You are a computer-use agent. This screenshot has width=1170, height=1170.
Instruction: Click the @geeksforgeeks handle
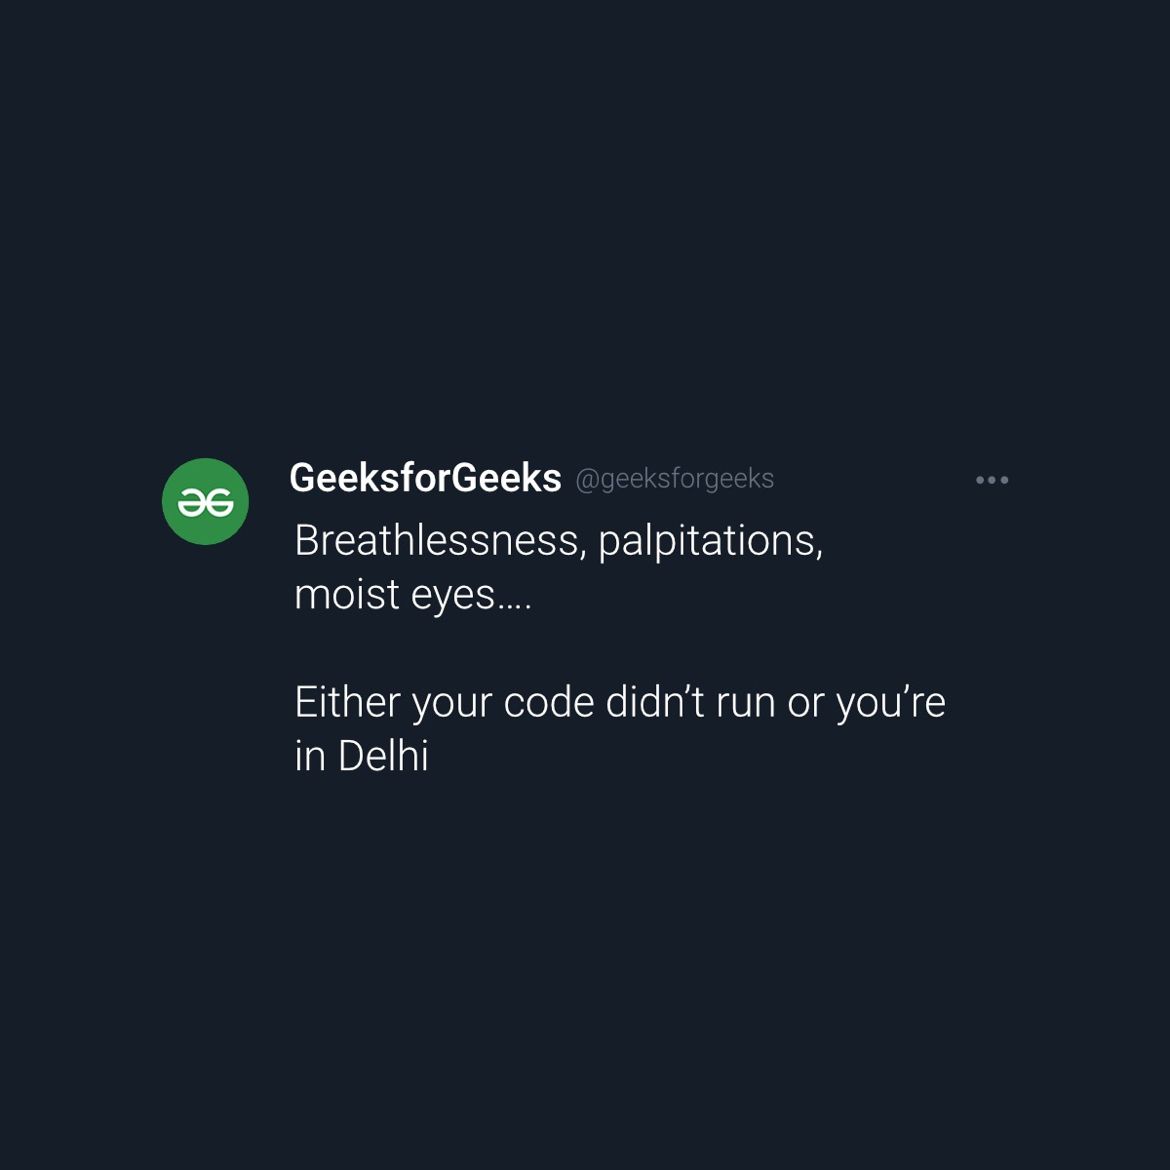(x=675, y=479)
